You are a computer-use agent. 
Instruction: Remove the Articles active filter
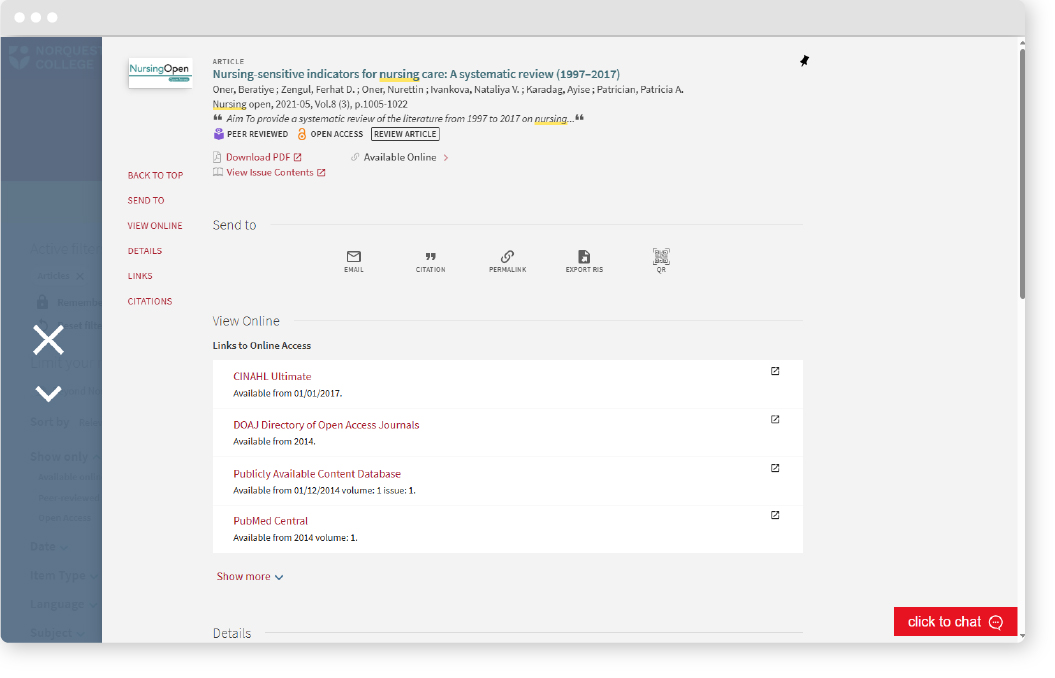[x=80, y=276]
